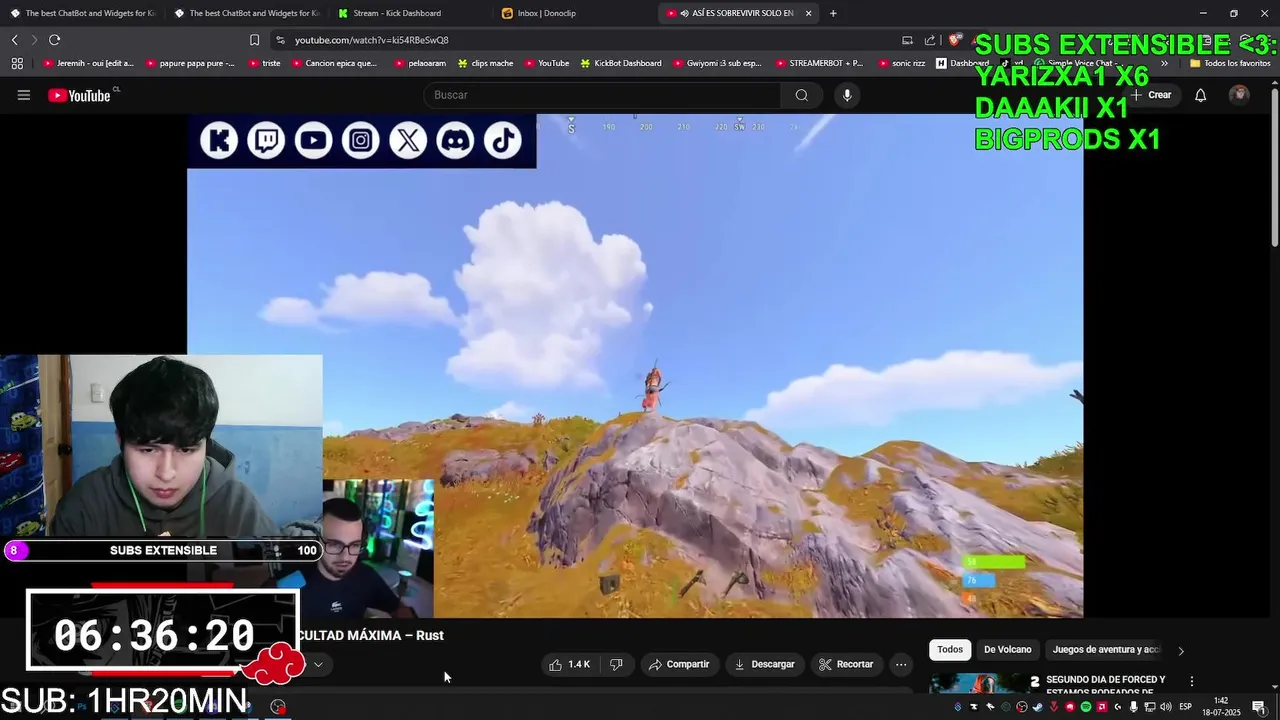Open the YouTube guide hamburger menu

coord(24,95)
